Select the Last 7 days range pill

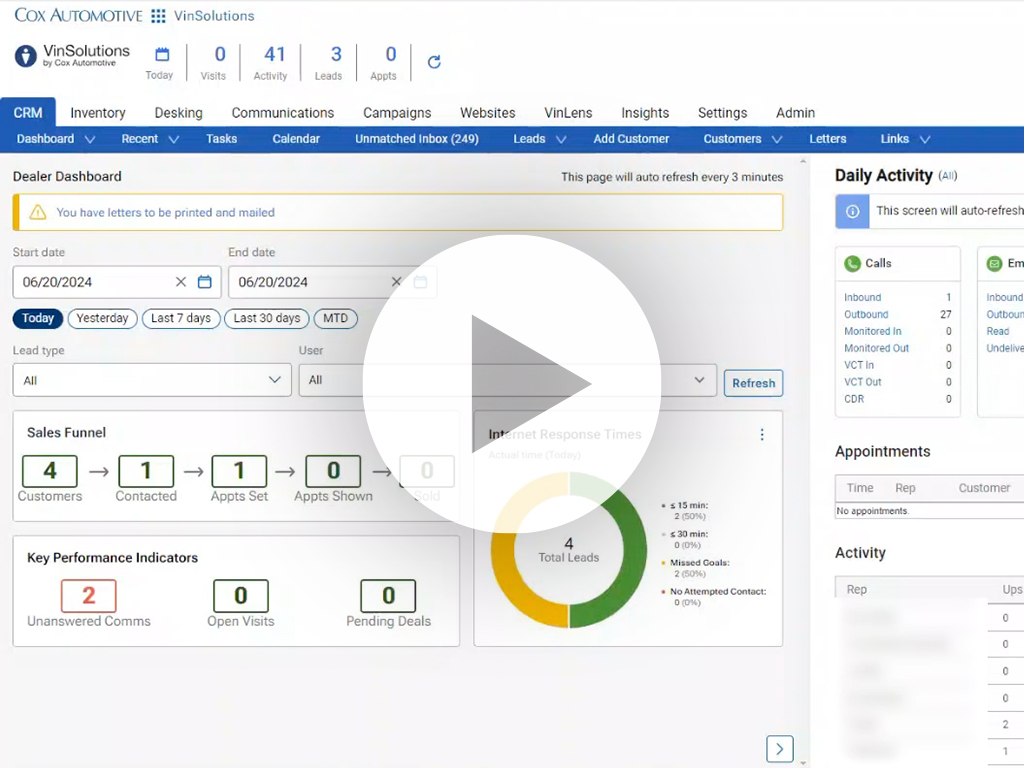point(181,318)
